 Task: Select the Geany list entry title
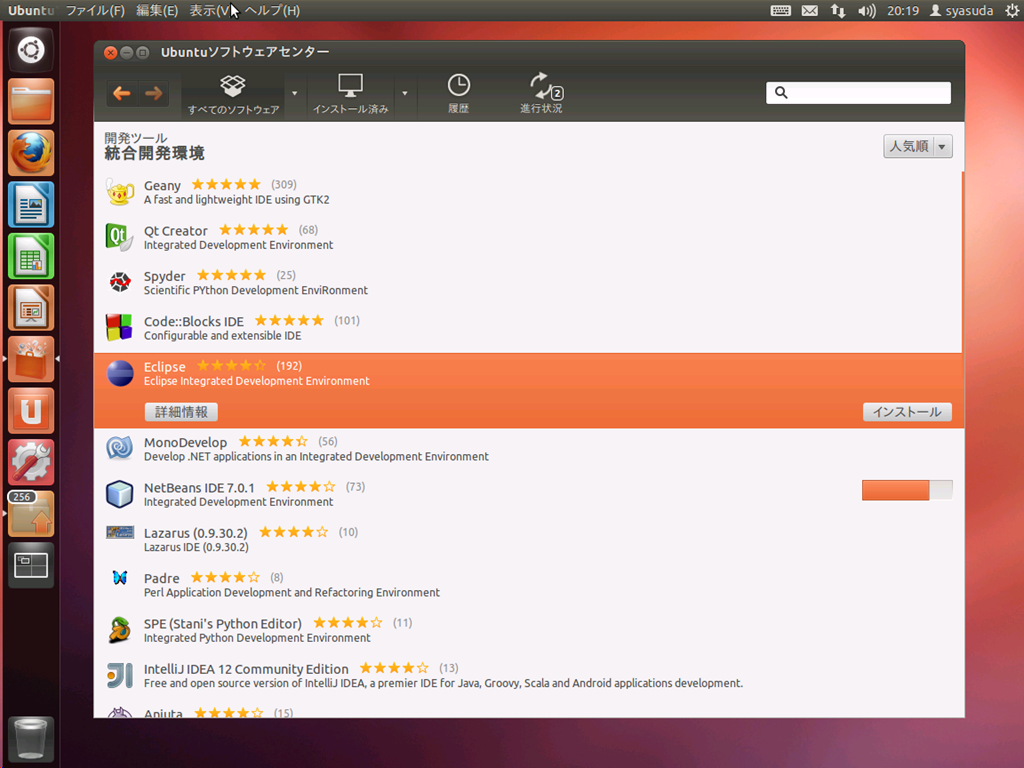tap(162, 185)
